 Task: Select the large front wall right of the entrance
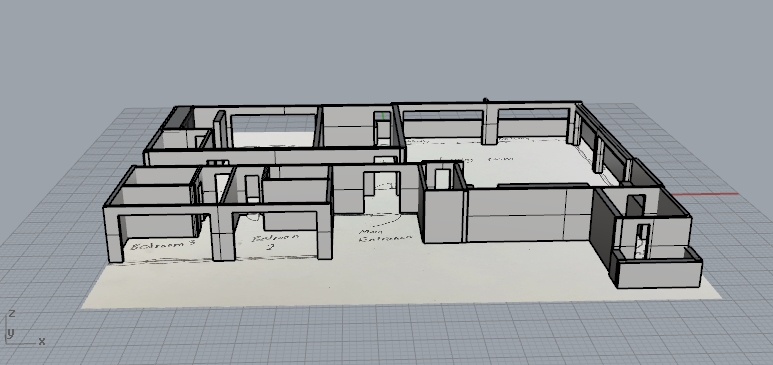pyautogui.click(x=529, y=216)
